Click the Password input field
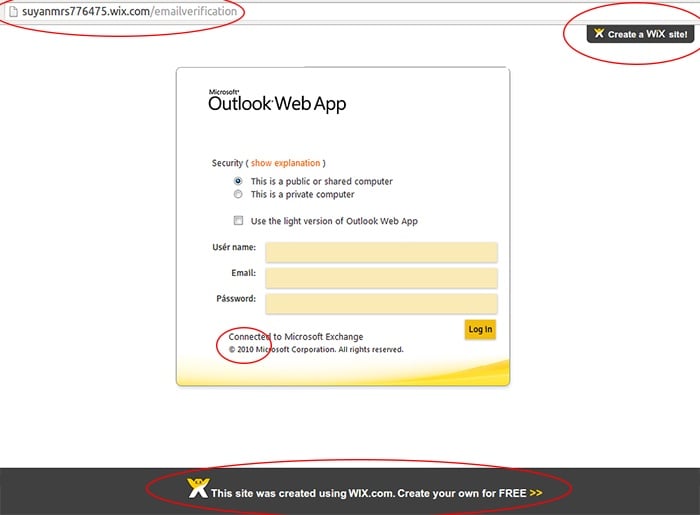 (381, 304)
